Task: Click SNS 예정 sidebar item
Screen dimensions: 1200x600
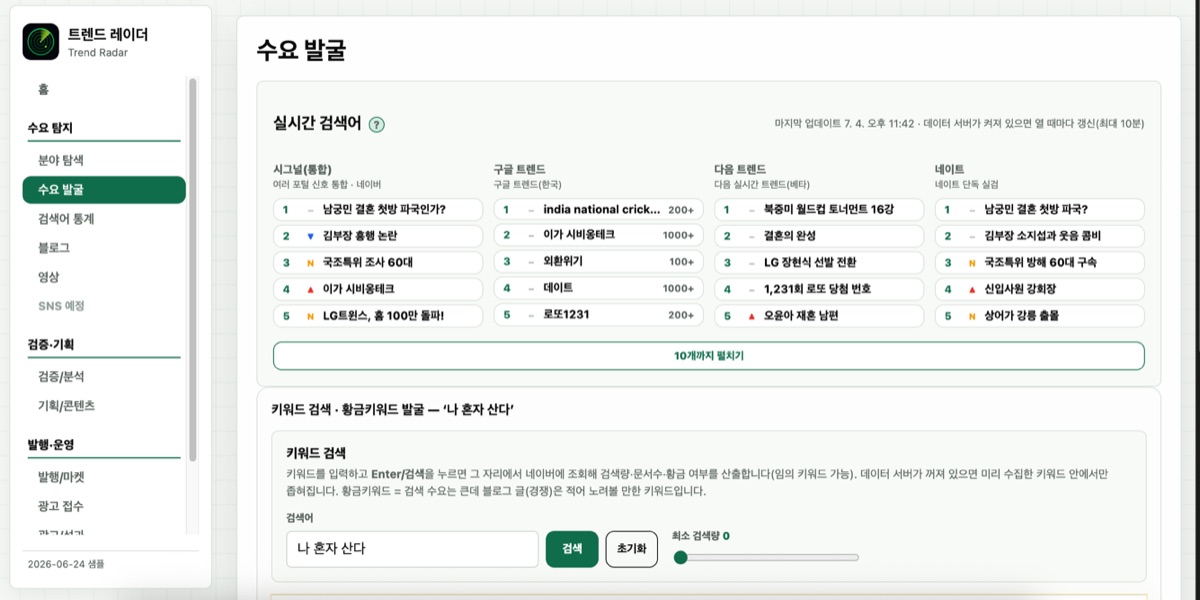Action: pos(61,306)
